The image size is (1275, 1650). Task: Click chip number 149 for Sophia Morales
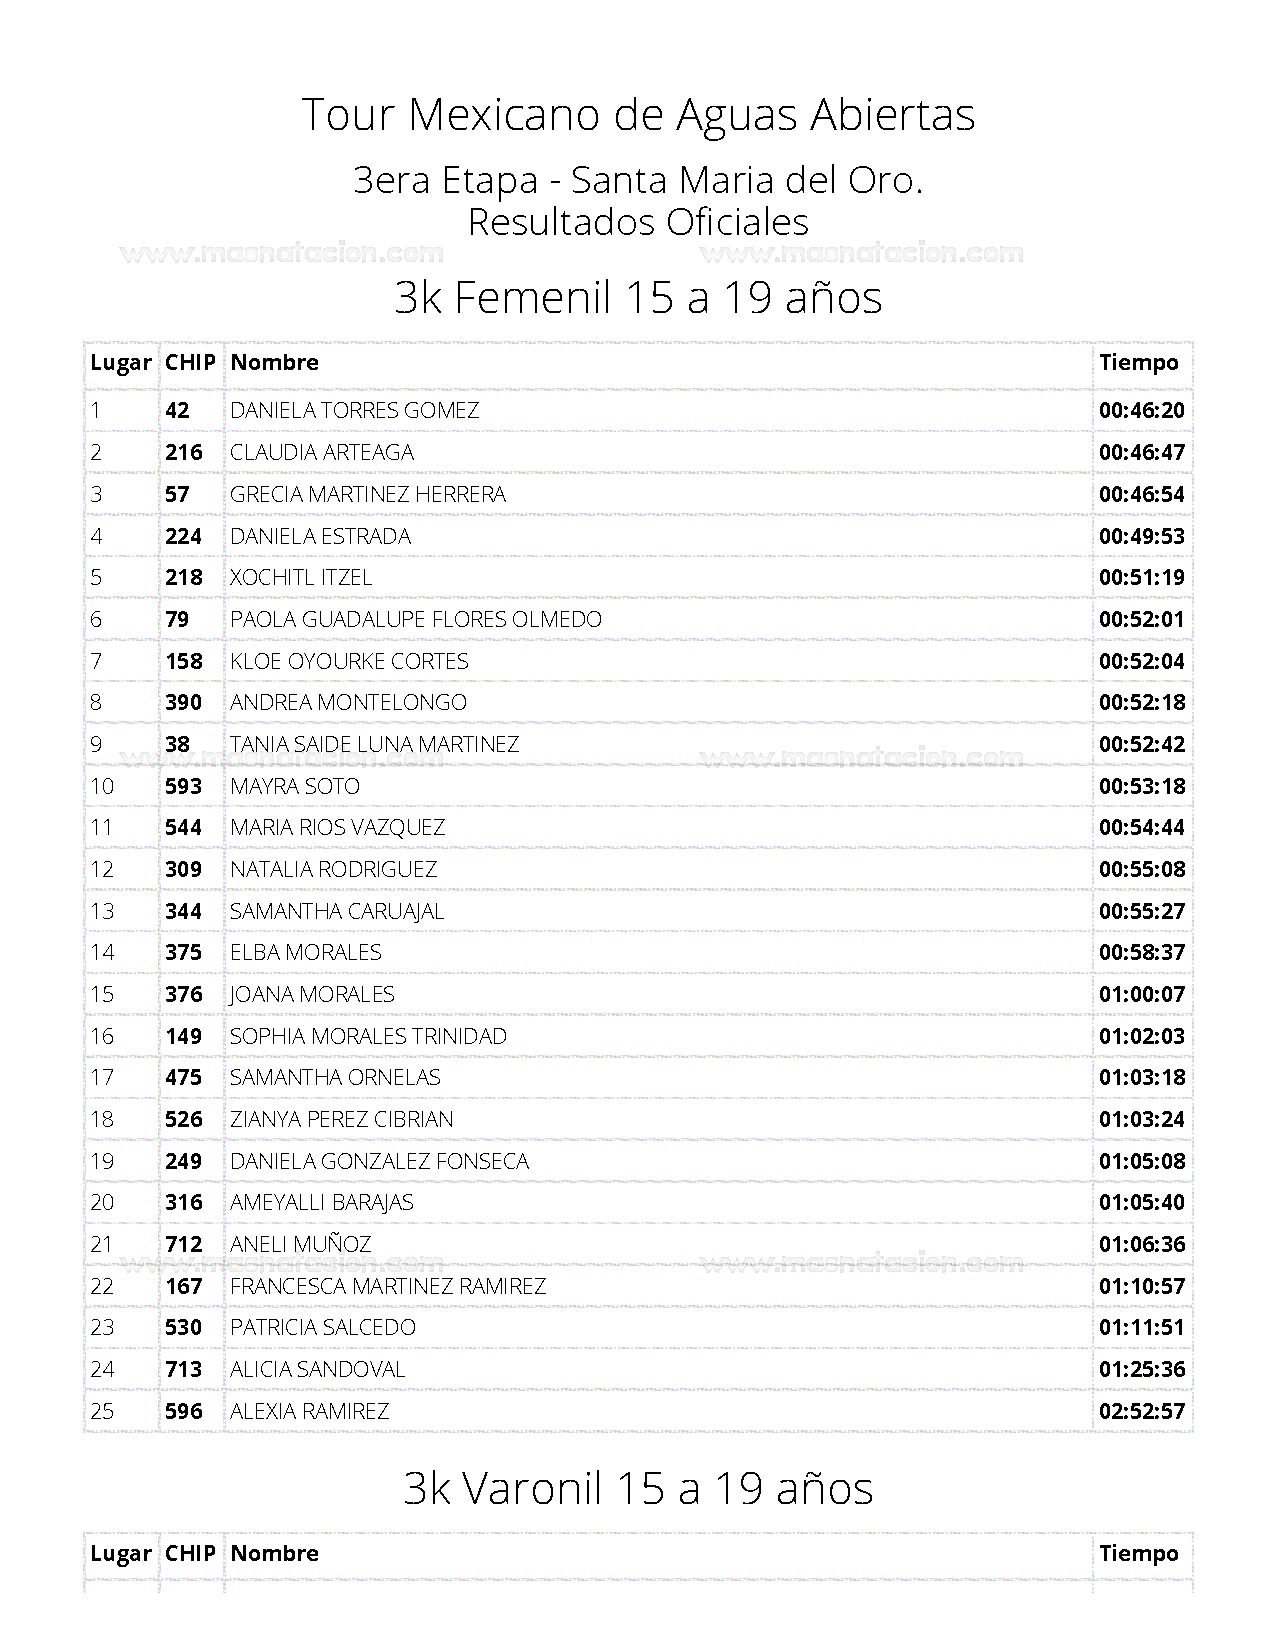point(184,1037)
